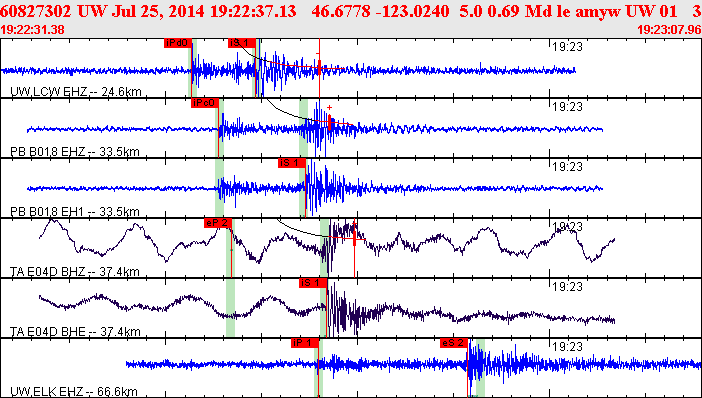This screenshot has width=702, height=398.
Task: Click the TA E04D BHE 37.4km label
Action: click(75, 332)
